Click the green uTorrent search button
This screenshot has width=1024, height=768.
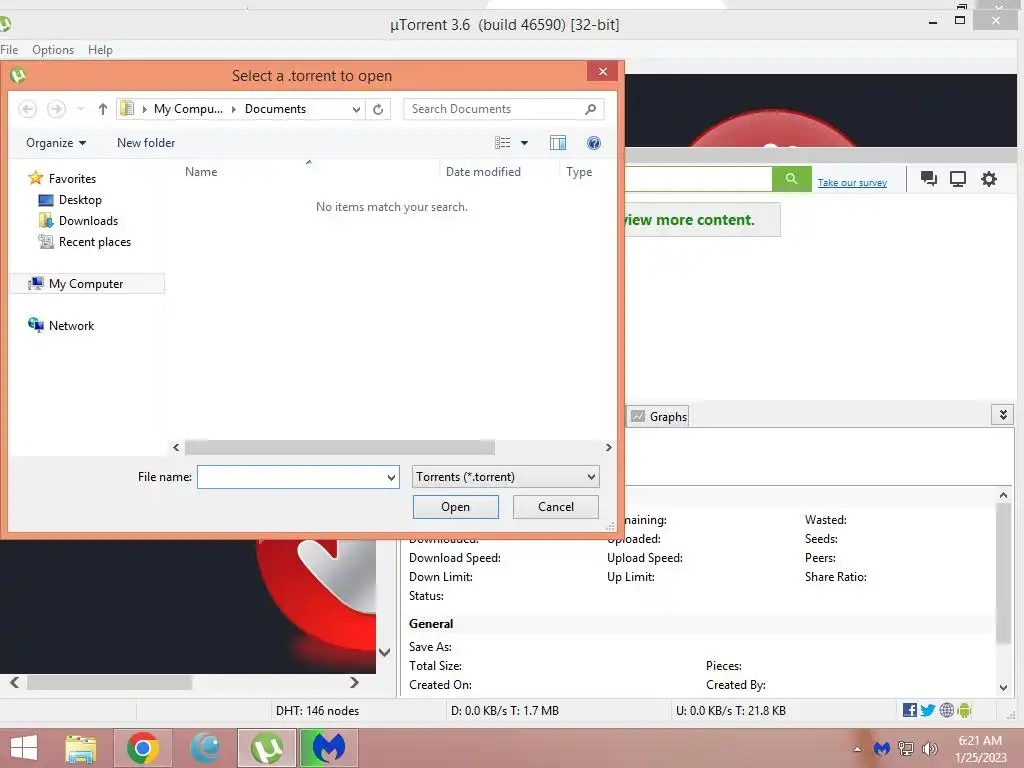coord(792,178)
